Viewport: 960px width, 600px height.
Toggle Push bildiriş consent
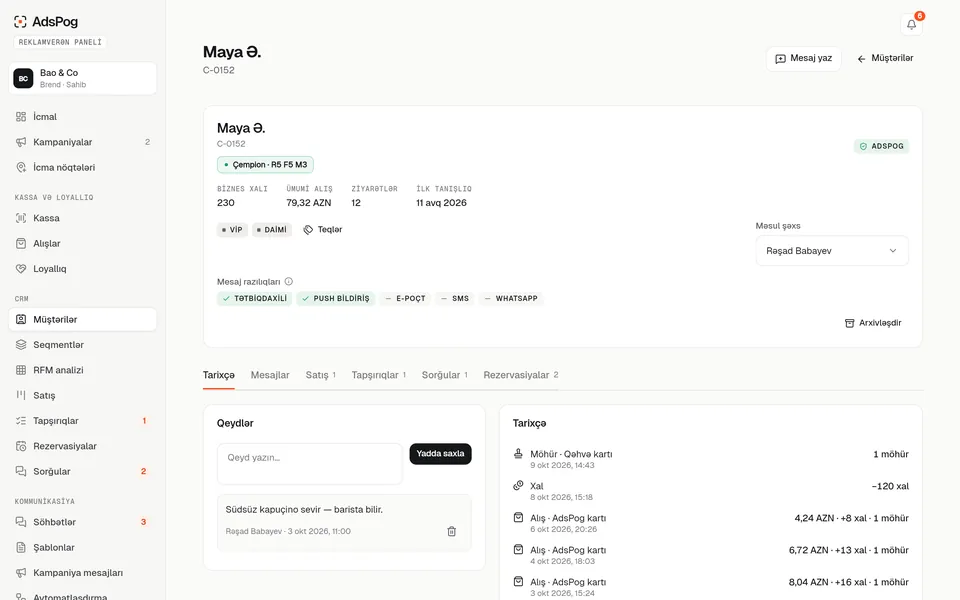[336, 298]
